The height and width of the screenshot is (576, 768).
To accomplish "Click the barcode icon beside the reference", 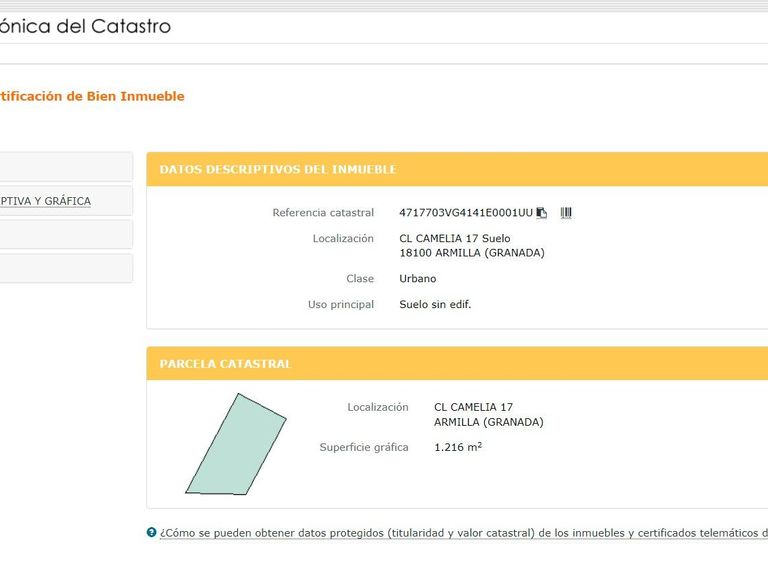I will pyautogui.click(x=566, y=213).
